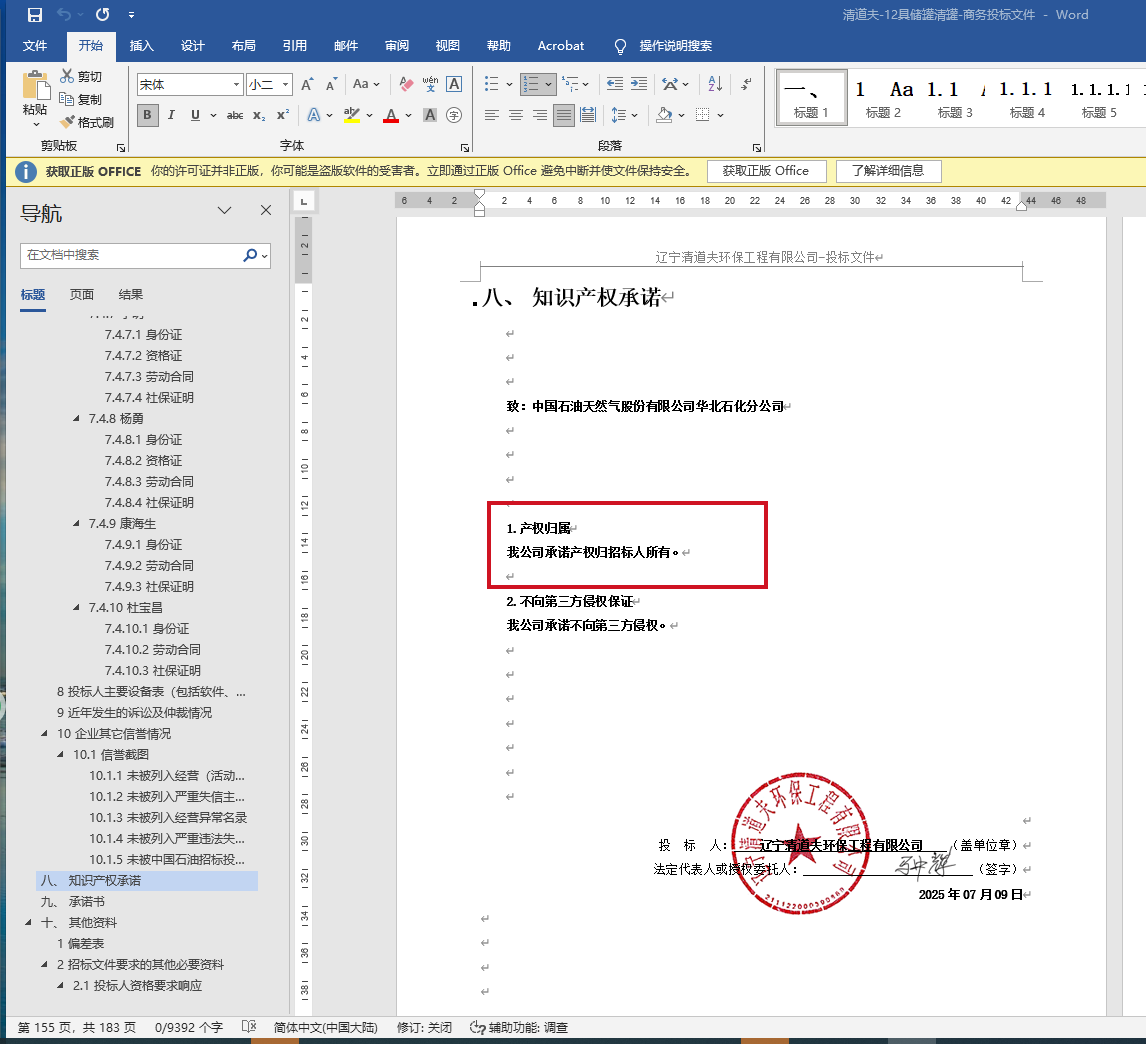The width and height of the screenshot is (1146, 1044).
Task: Switch to the 审阅 ribbon tab
Action: click(x=397, y=45)
